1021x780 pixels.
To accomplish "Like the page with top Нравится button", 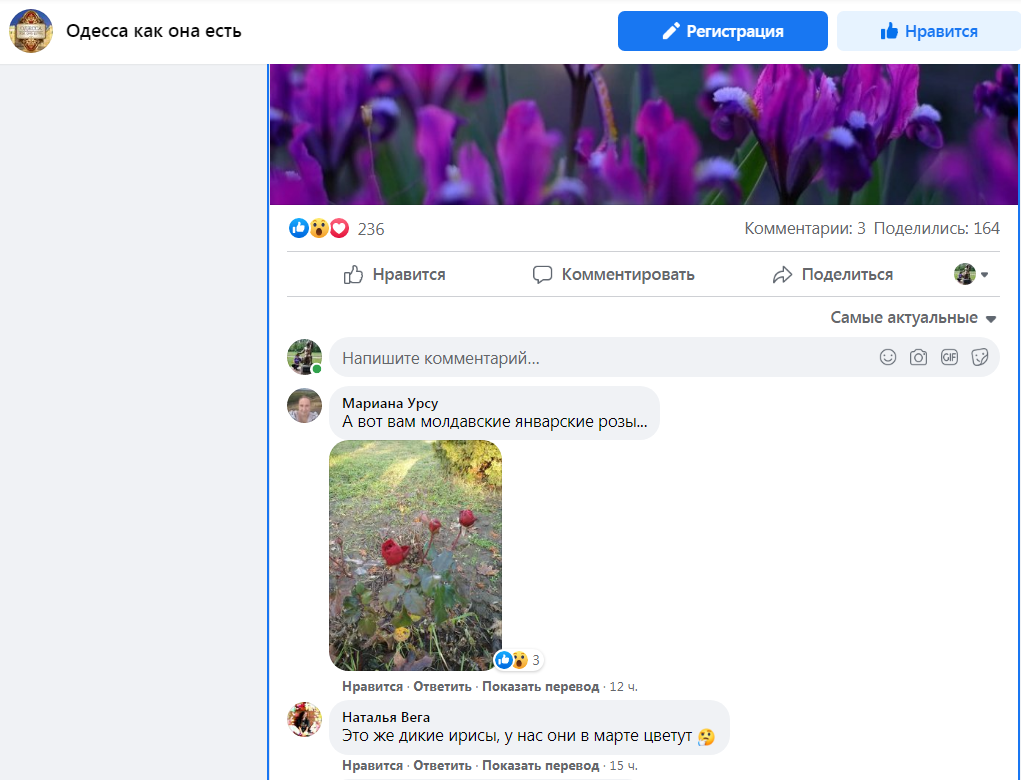I will click(928, 31).
